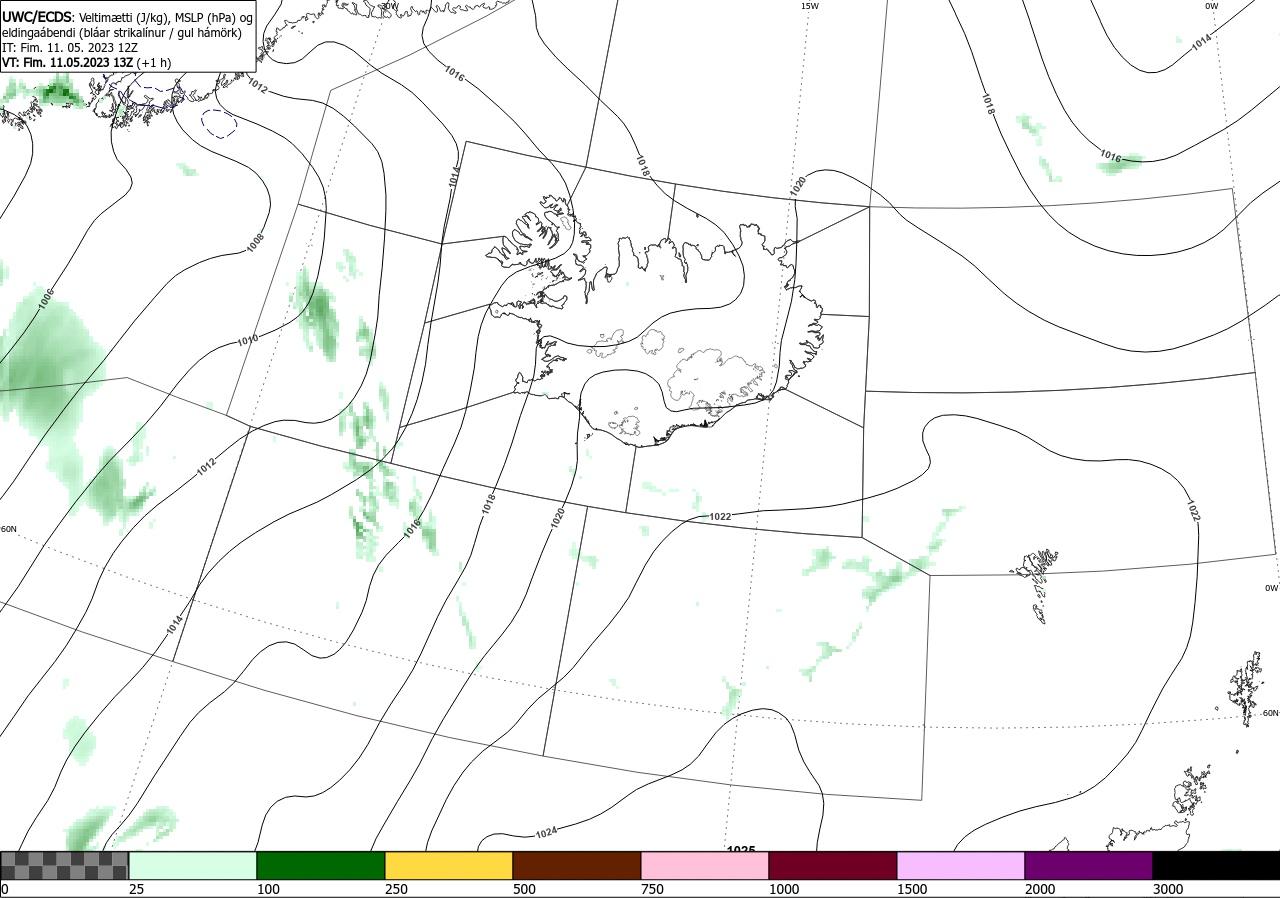This screenshot has width=1280, height=898.
Task: Click the "UWC/ECDS" title heading
Action: pos(37,17)
